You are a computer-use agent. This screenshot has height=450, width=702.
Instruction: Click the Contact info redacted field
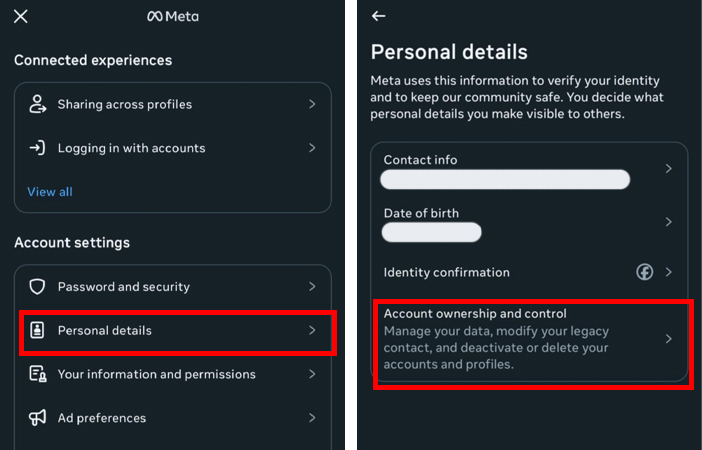[505, 180]
